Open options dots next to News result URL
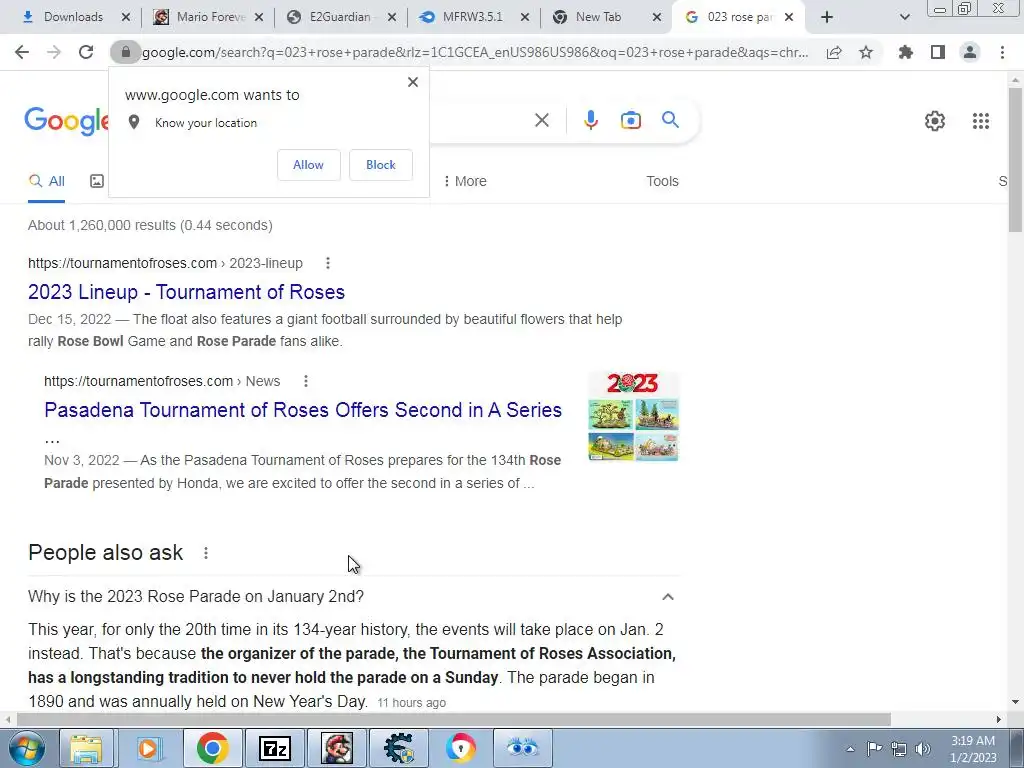 click(x=306, y=381)
